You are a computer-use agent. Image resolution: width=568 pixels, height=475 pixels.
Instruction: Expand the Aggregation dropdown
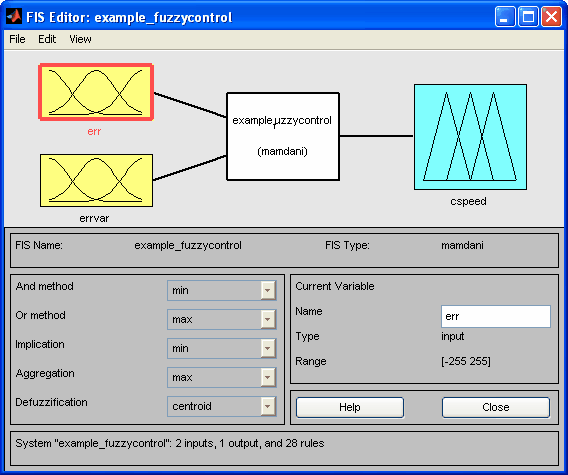click(222, 377)
